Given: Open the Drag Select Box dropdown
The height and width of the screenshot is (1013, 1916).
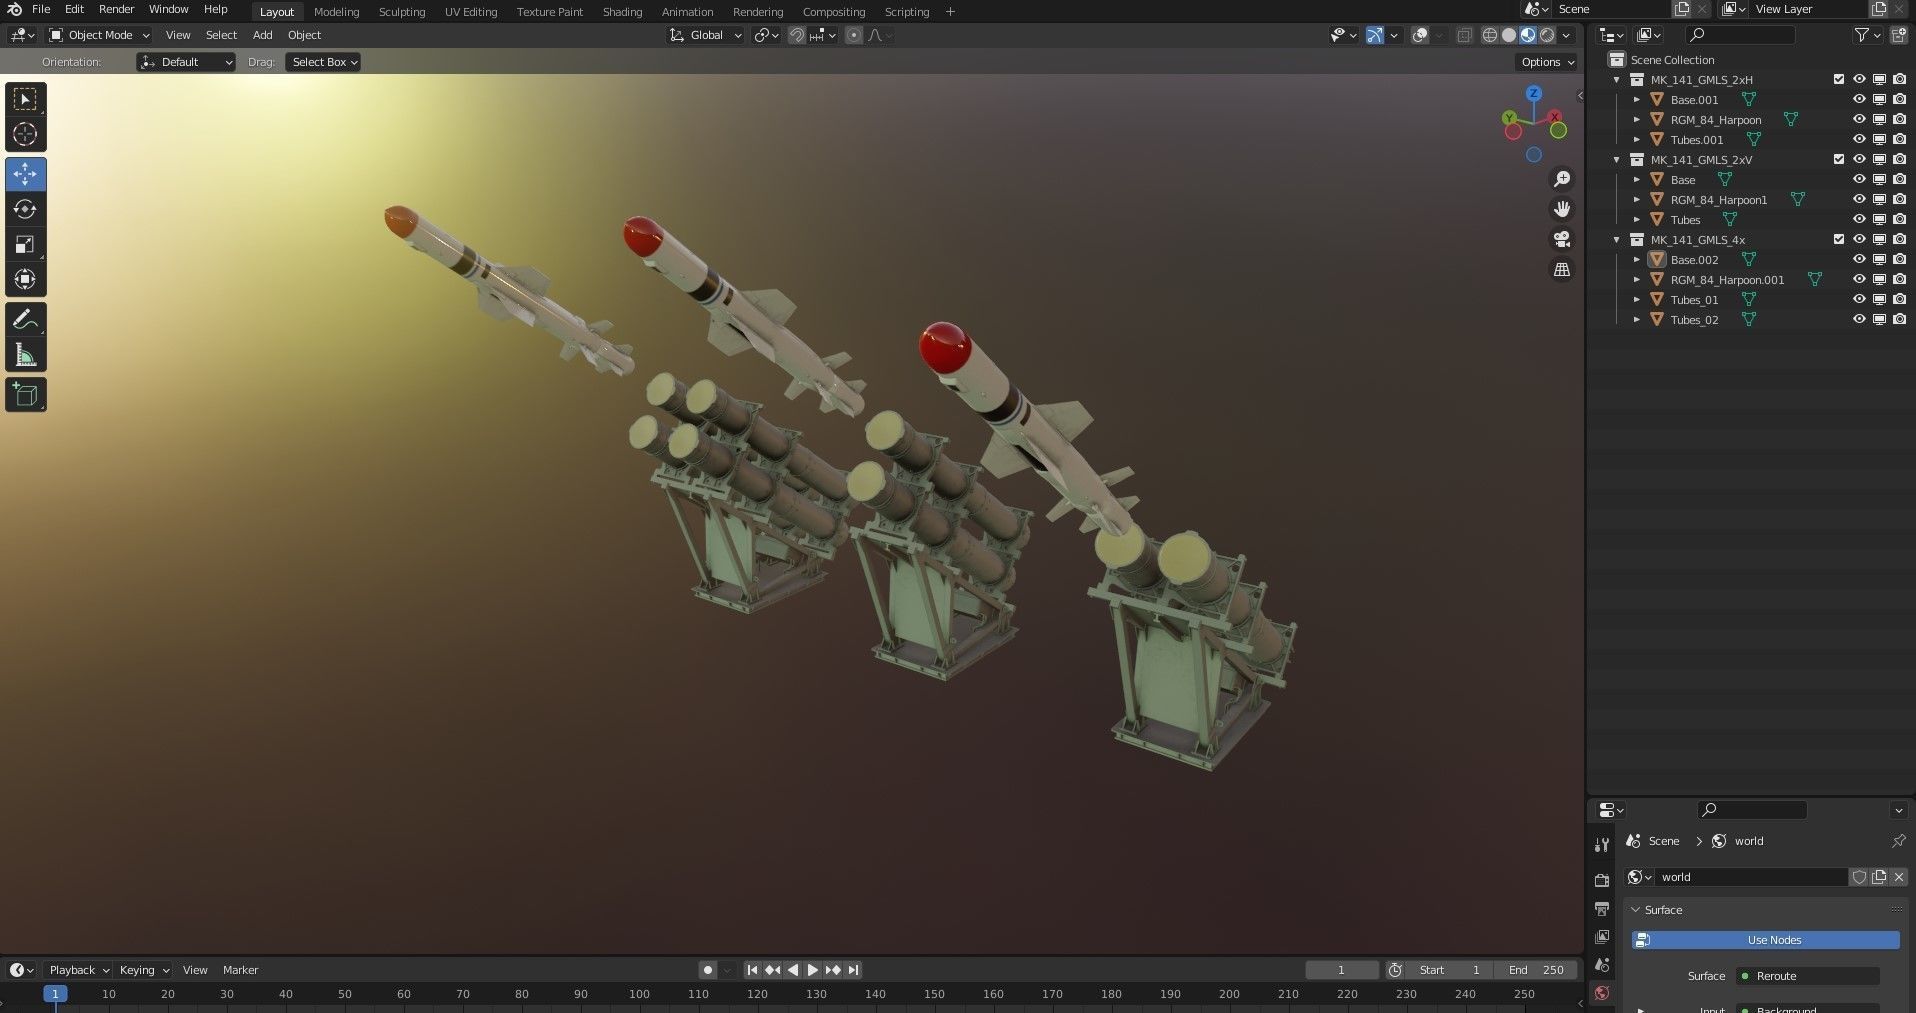Looking at the screenshot, I should click(x=324, y=62).
